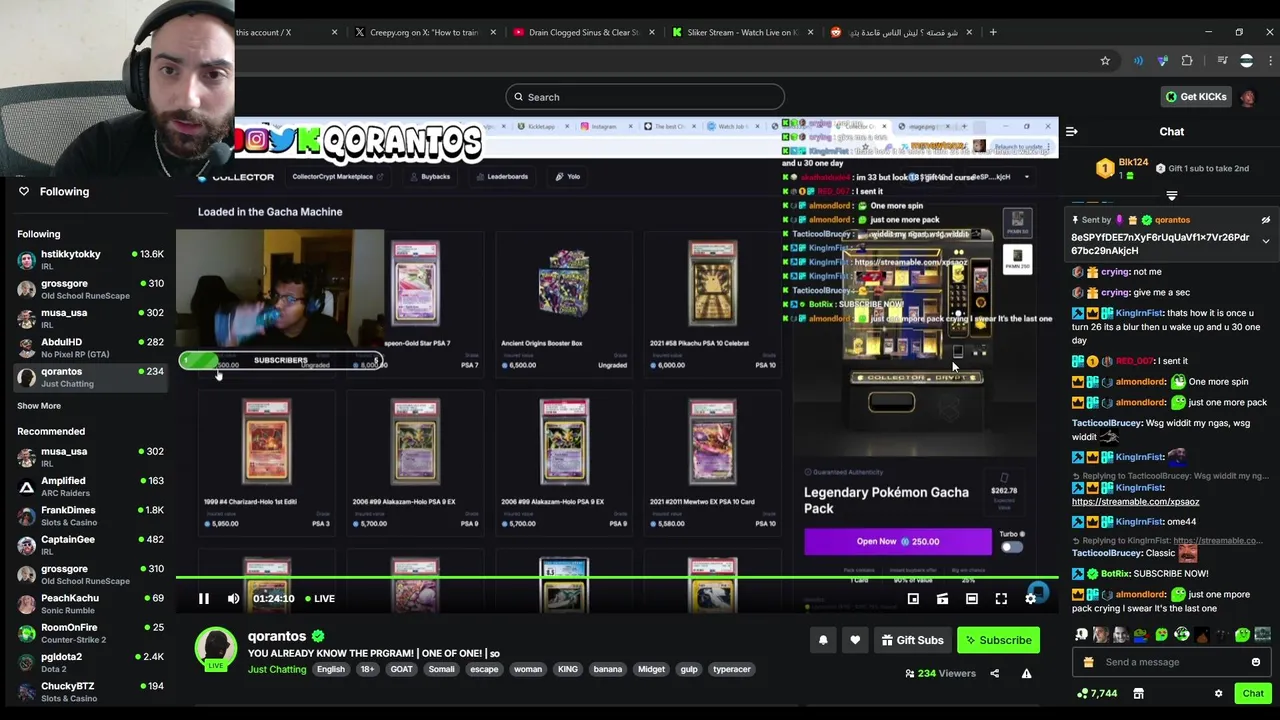
Task: Open hstikkytokky in Following list
Action: (x=90, y=260)
